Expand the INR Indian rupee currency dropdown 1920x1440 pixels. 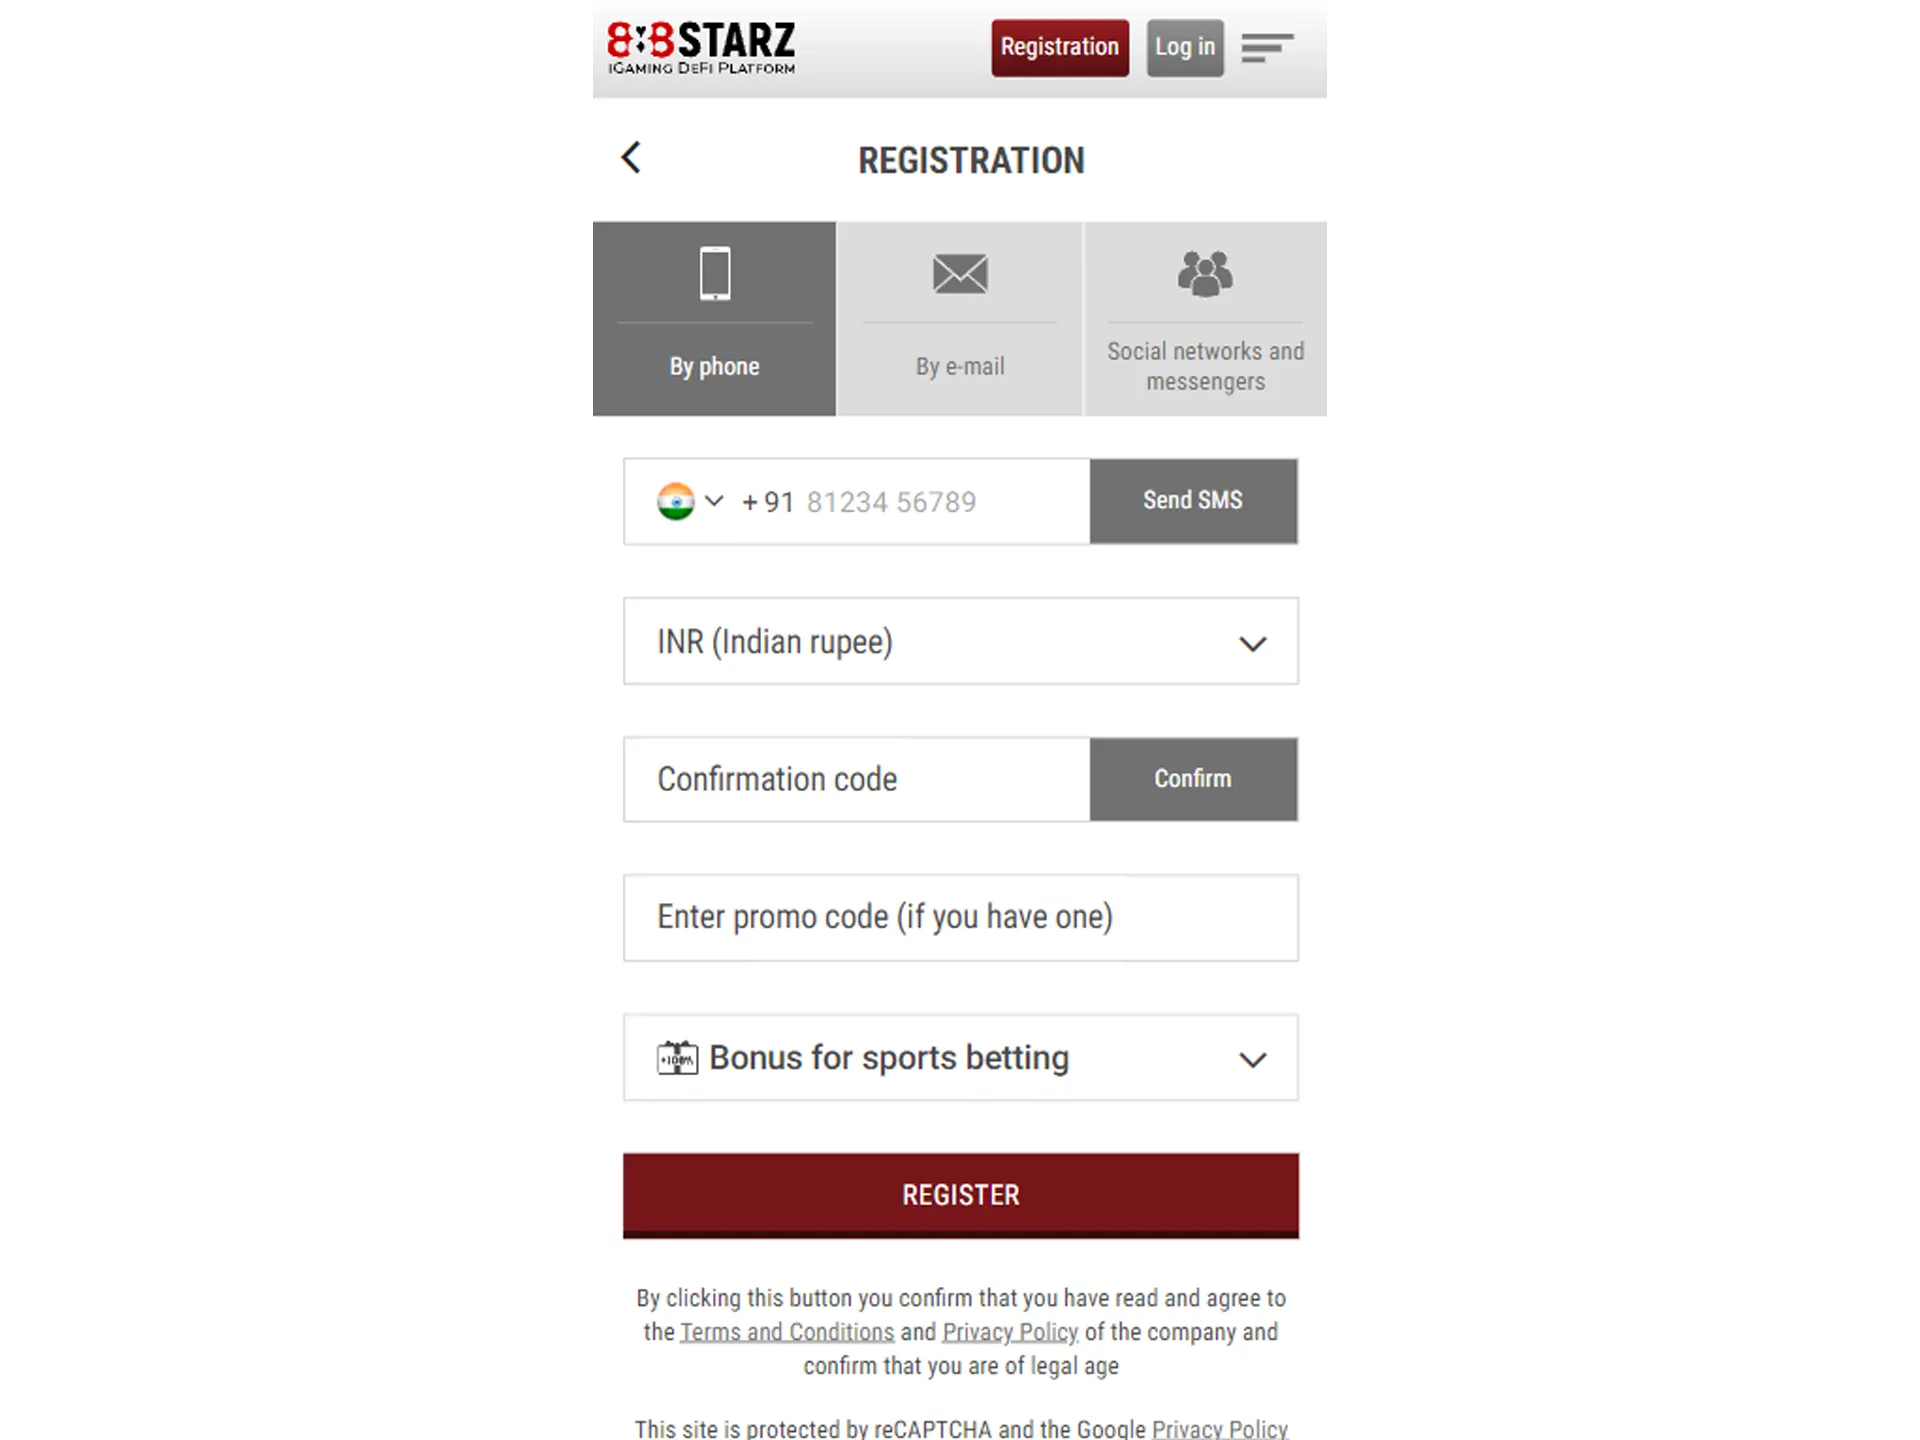(1252, 641)
